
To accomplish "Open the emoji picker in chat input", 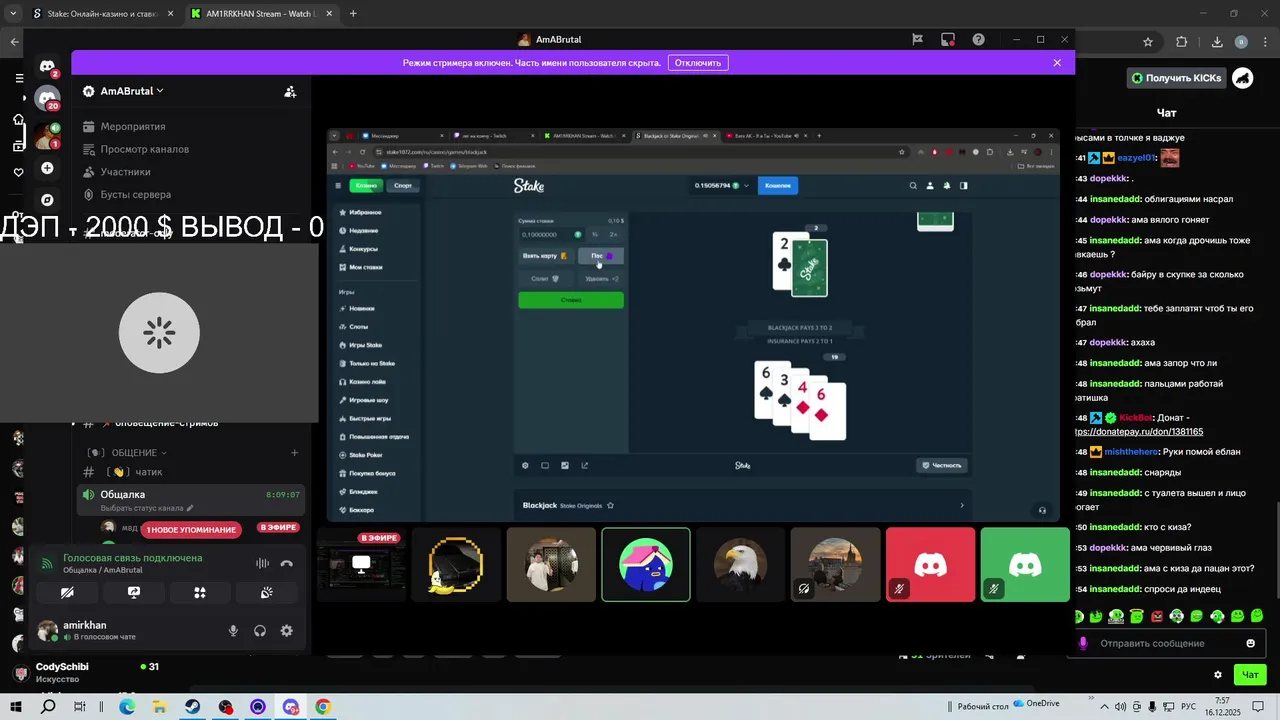I will pyautogui.click(x=1250, y=643).
